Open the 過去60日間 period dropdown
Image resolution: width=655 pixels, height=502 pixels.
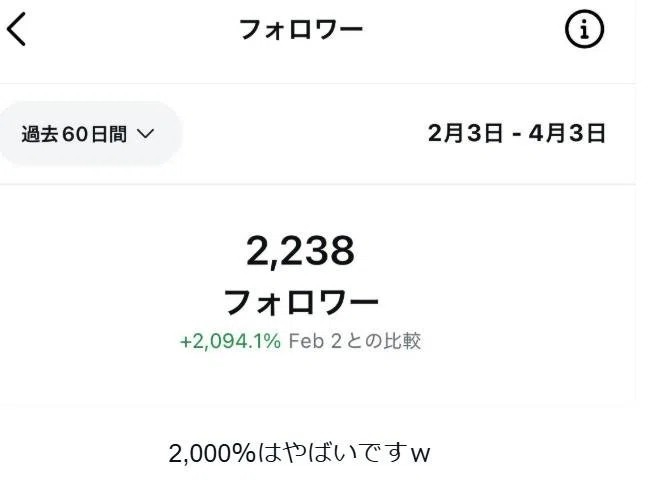point(88,134)
